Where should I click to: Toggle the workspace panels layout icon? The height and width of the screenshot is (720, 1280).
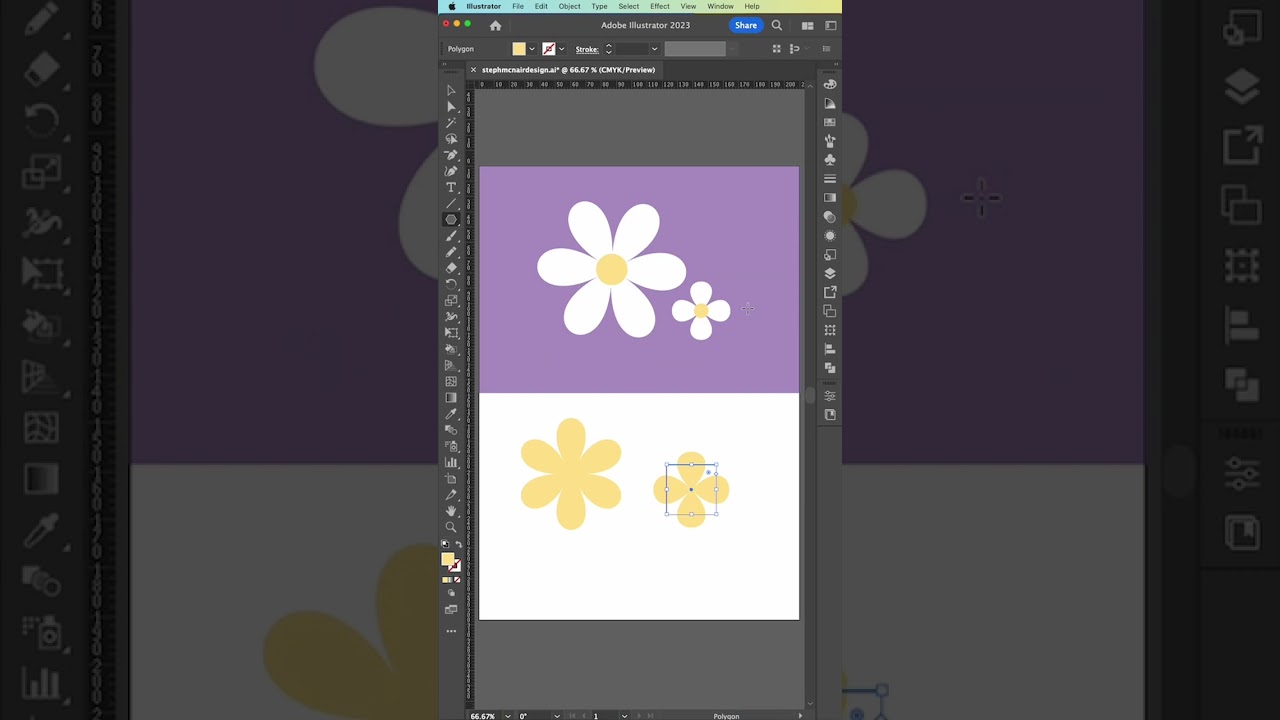pos(830,25)
